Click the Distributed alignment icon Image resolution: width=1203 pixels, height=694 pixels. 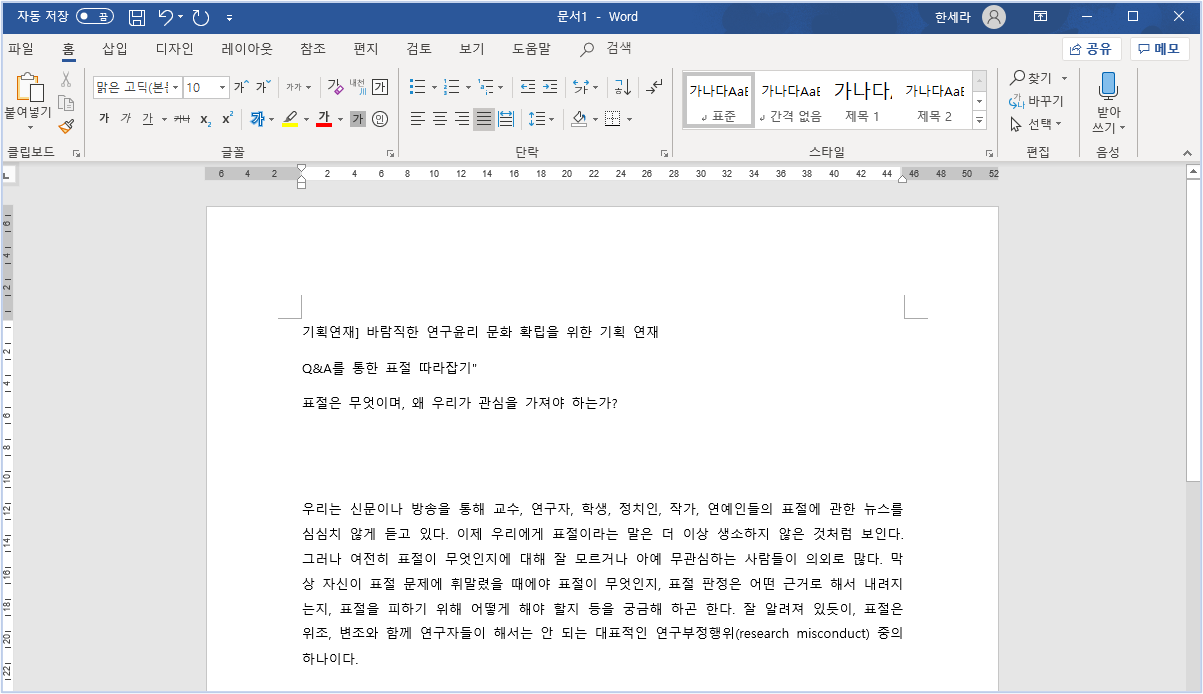click(506, 119)
